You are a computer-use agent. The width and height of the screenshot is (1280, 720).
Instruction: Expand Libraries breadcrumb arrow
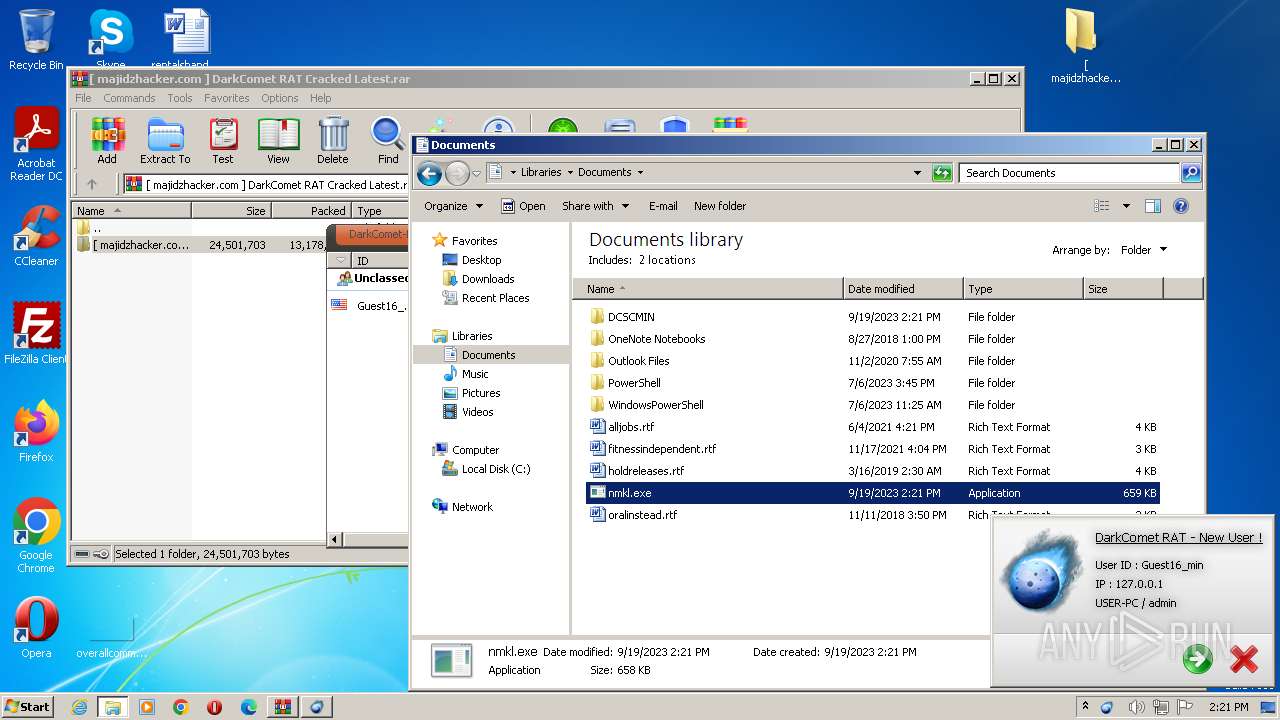tap(570, 173)
